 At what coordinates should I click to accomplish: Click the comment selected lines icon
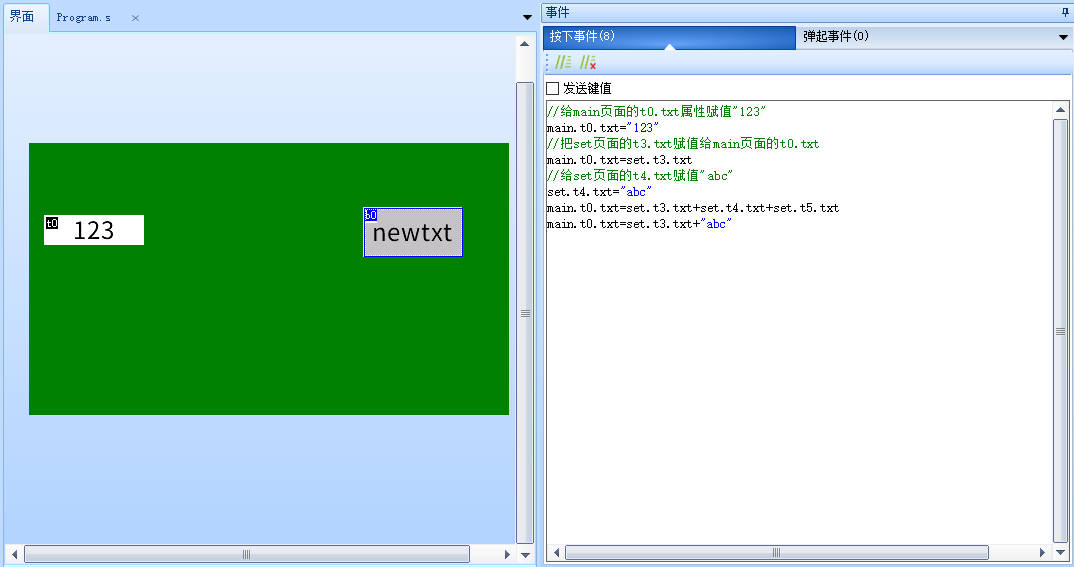click(x=563, y=62)
